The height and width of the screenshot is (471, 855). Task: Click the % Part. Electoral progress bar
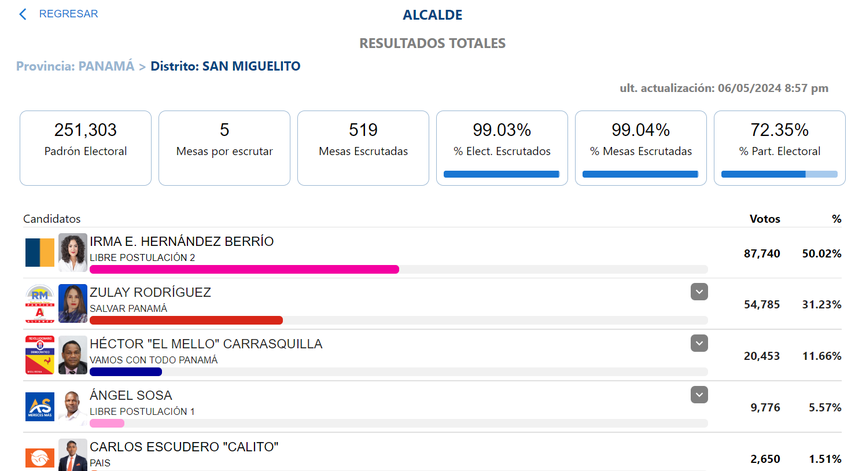[x=779, y=174]
